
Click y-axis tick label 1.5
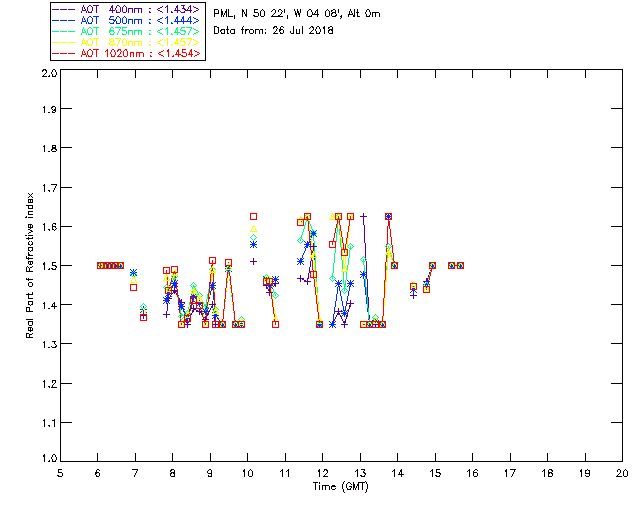[48, 266]
